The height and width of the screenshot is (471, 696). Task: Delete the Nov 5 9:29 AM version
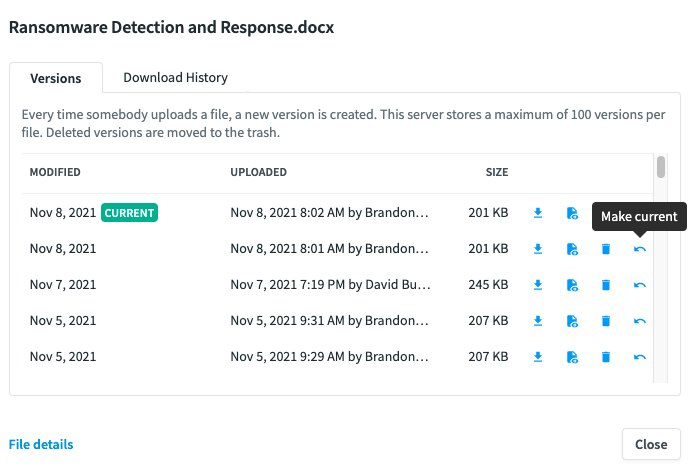tap(605, 357)
